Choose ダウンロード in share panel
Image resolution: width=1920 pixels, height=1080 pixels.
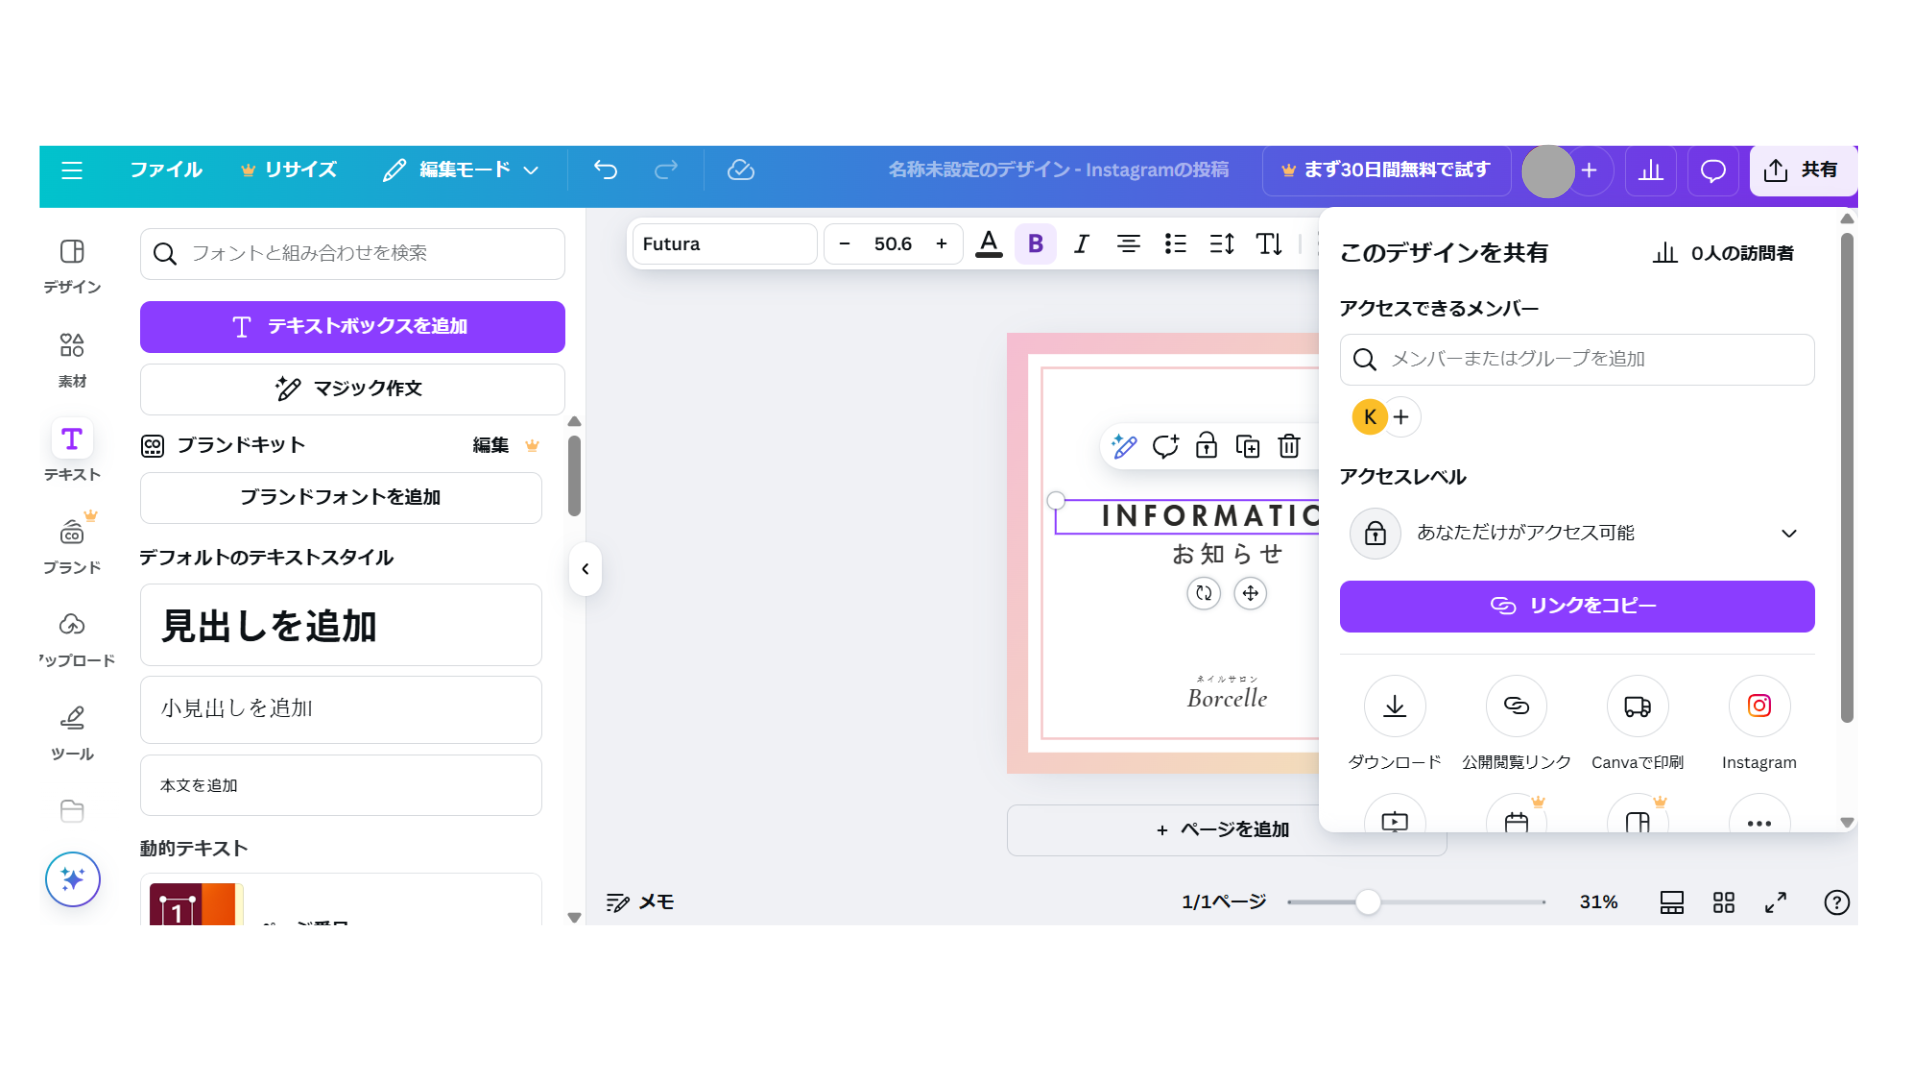tap(1394, 723)
